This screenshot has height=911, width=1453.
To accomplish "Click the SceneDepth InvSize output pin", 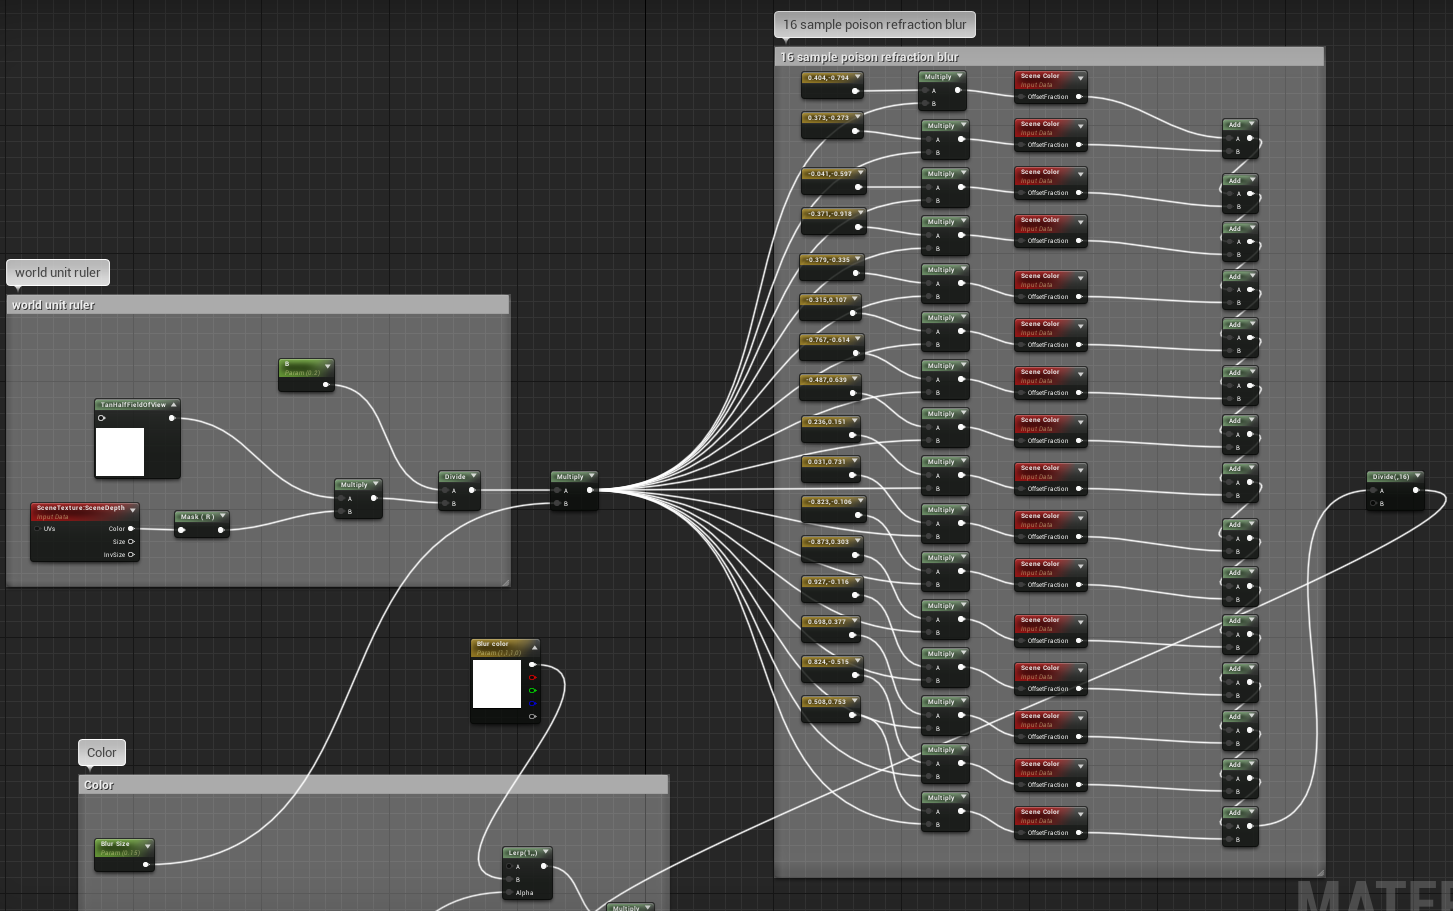I will 131,555.
